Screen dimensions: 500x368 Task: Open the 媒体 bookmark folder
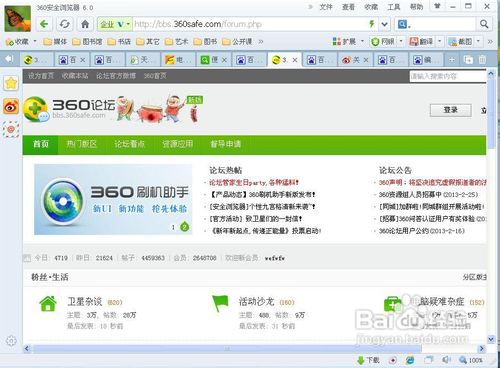pos(55,42)
